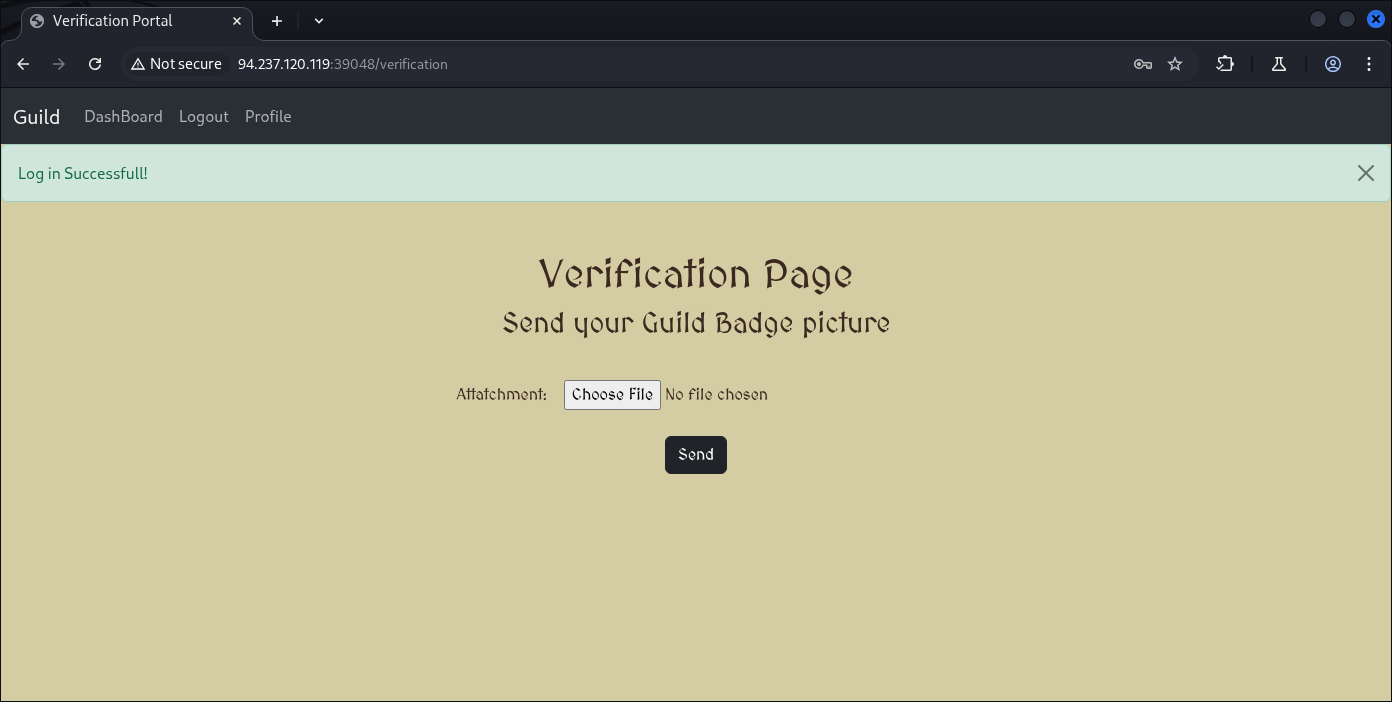Image resolution: width=1392 pixels, height=702 pixels.
Task: Submit the badge with Send button
Action: pyautogui.click(x=695, y=455)
